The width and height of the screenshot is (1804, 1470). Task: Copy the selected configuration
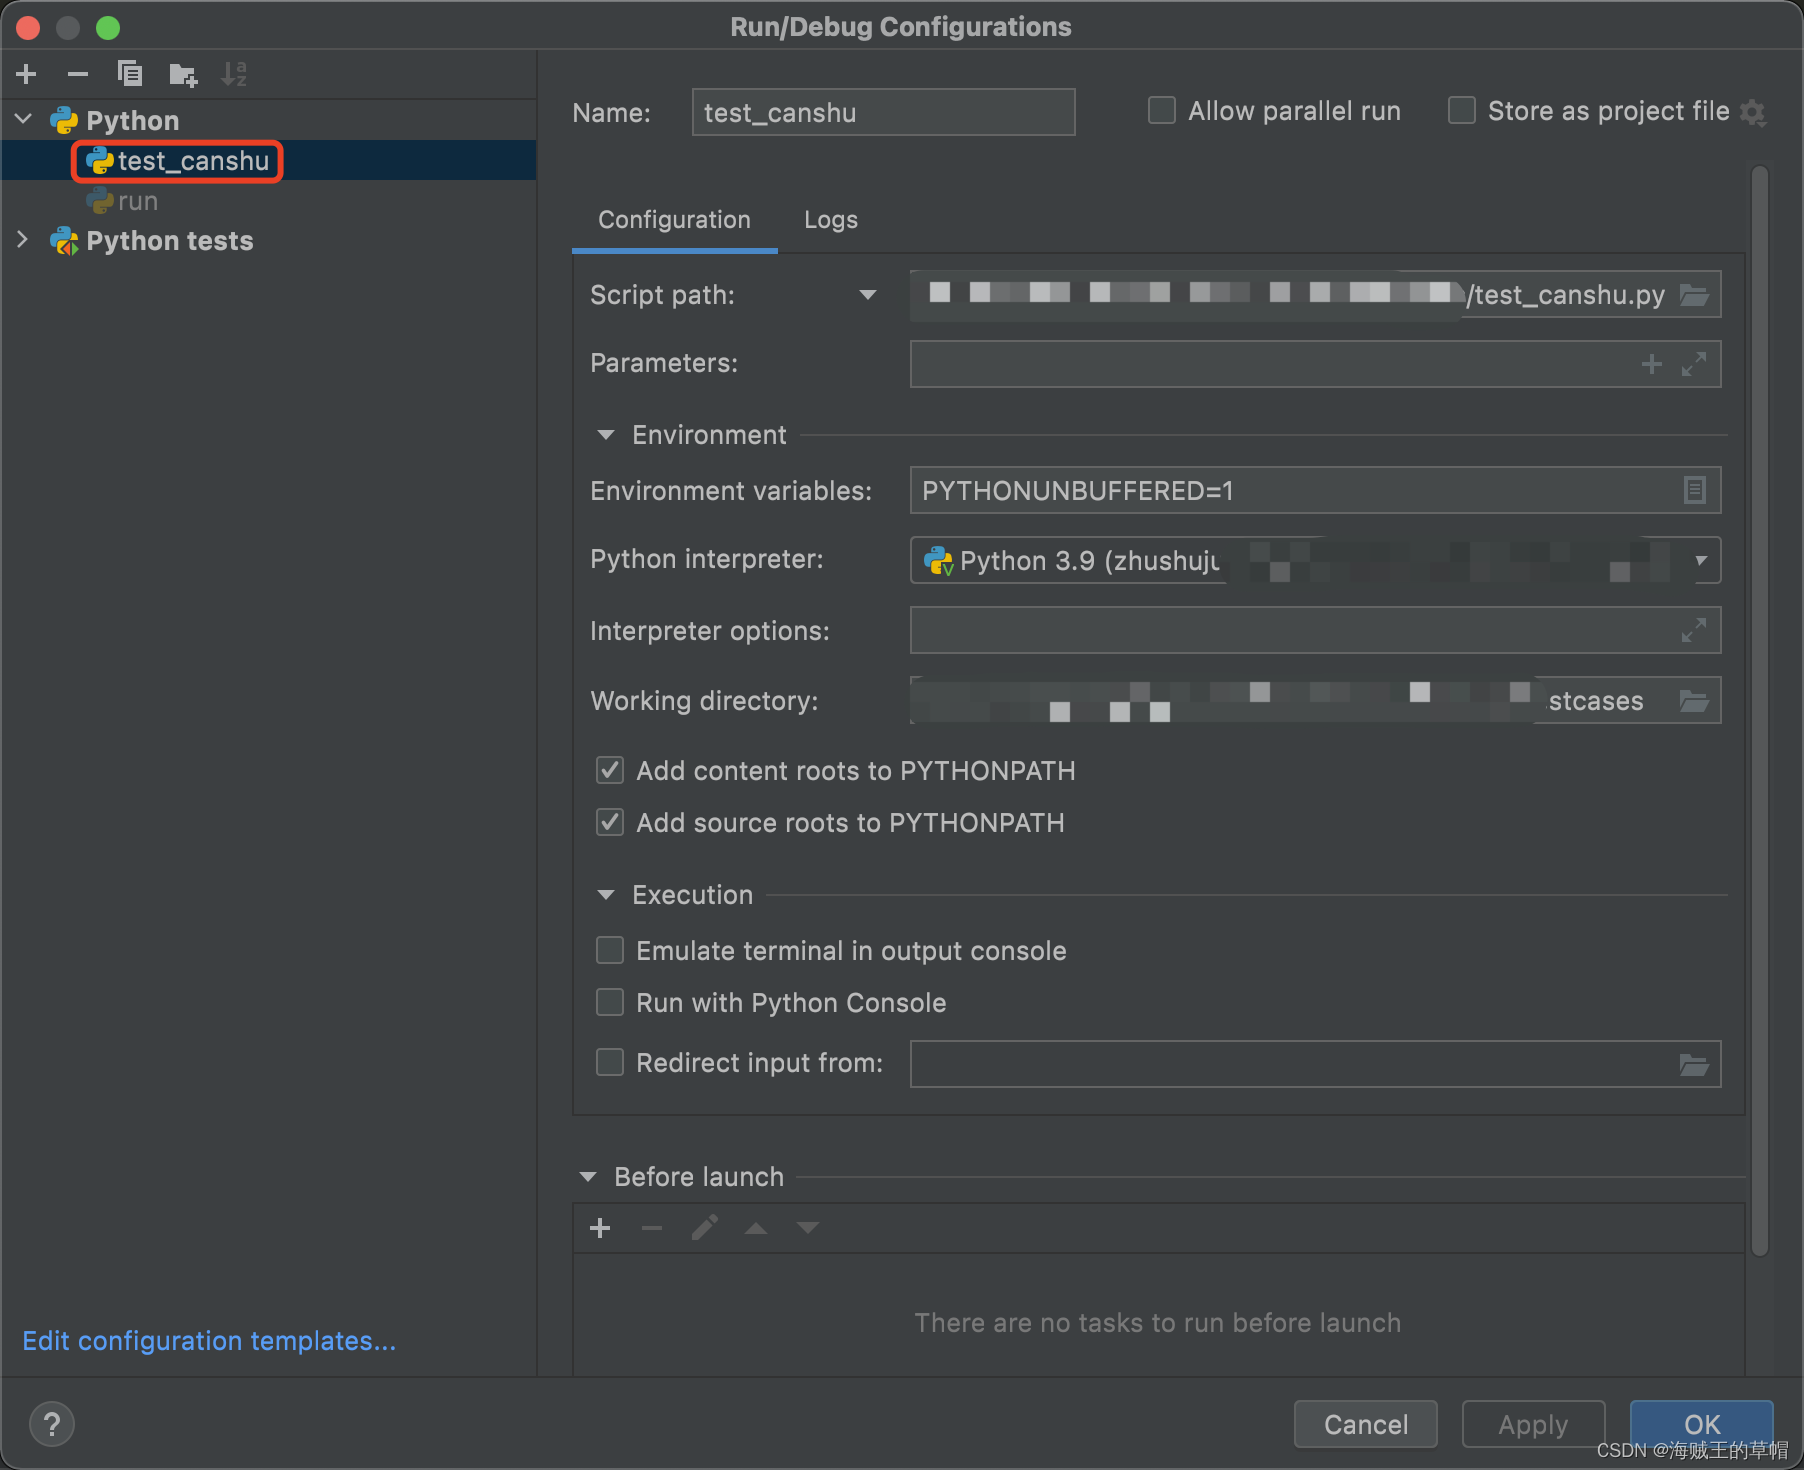pyautogui.click(x=130, y=74)
